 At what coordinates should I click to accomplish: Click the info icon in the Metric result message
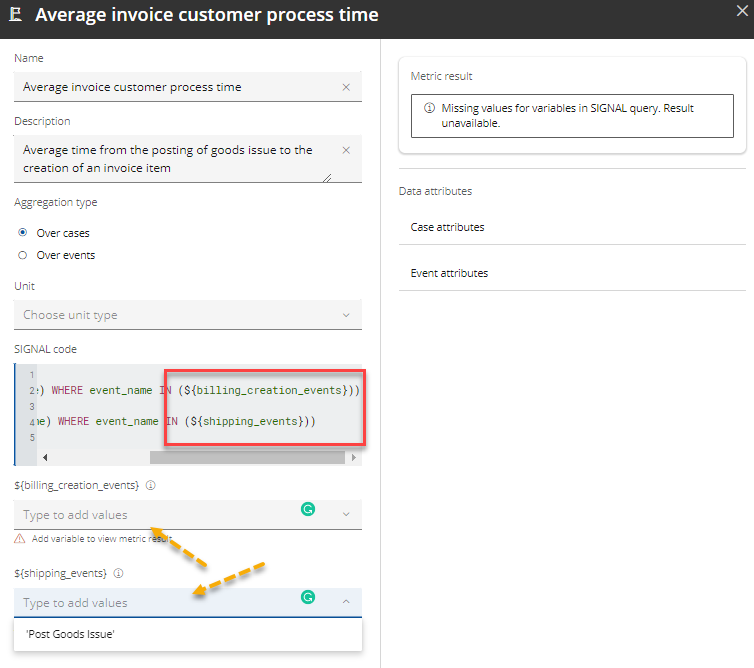pyautogui.click(x=429, y=108)
